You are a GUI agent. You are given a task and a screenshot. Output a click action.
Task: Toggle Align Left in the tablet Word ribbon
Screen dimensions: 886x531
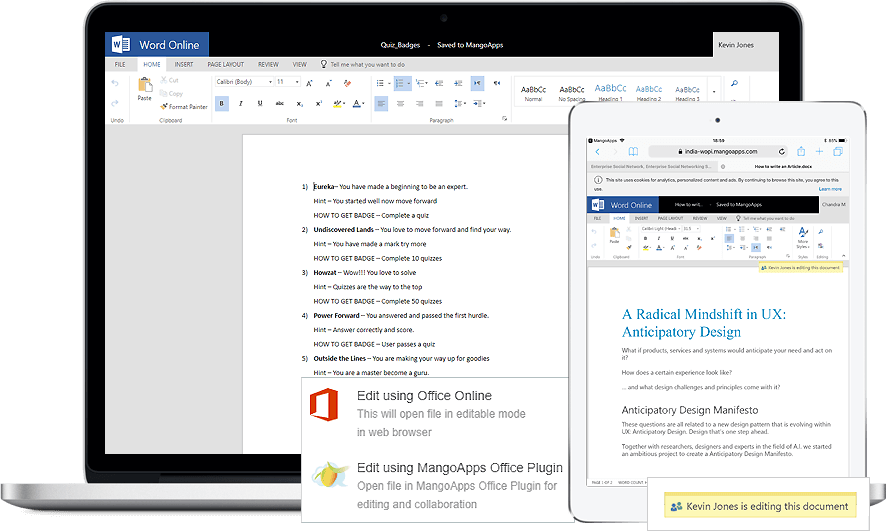coord(729,238)
